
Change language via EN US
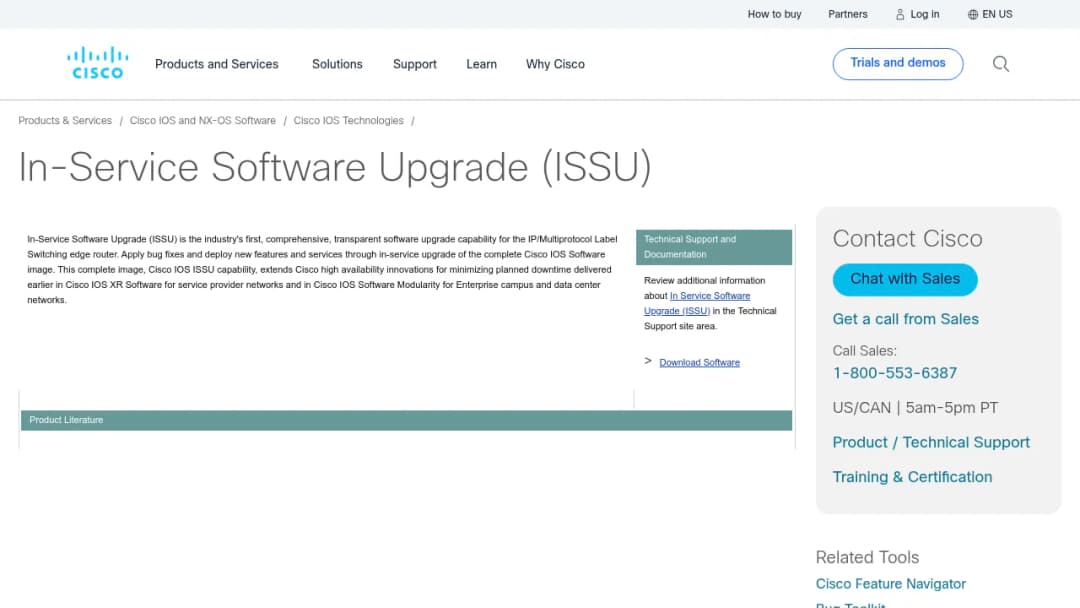(997, 14)
